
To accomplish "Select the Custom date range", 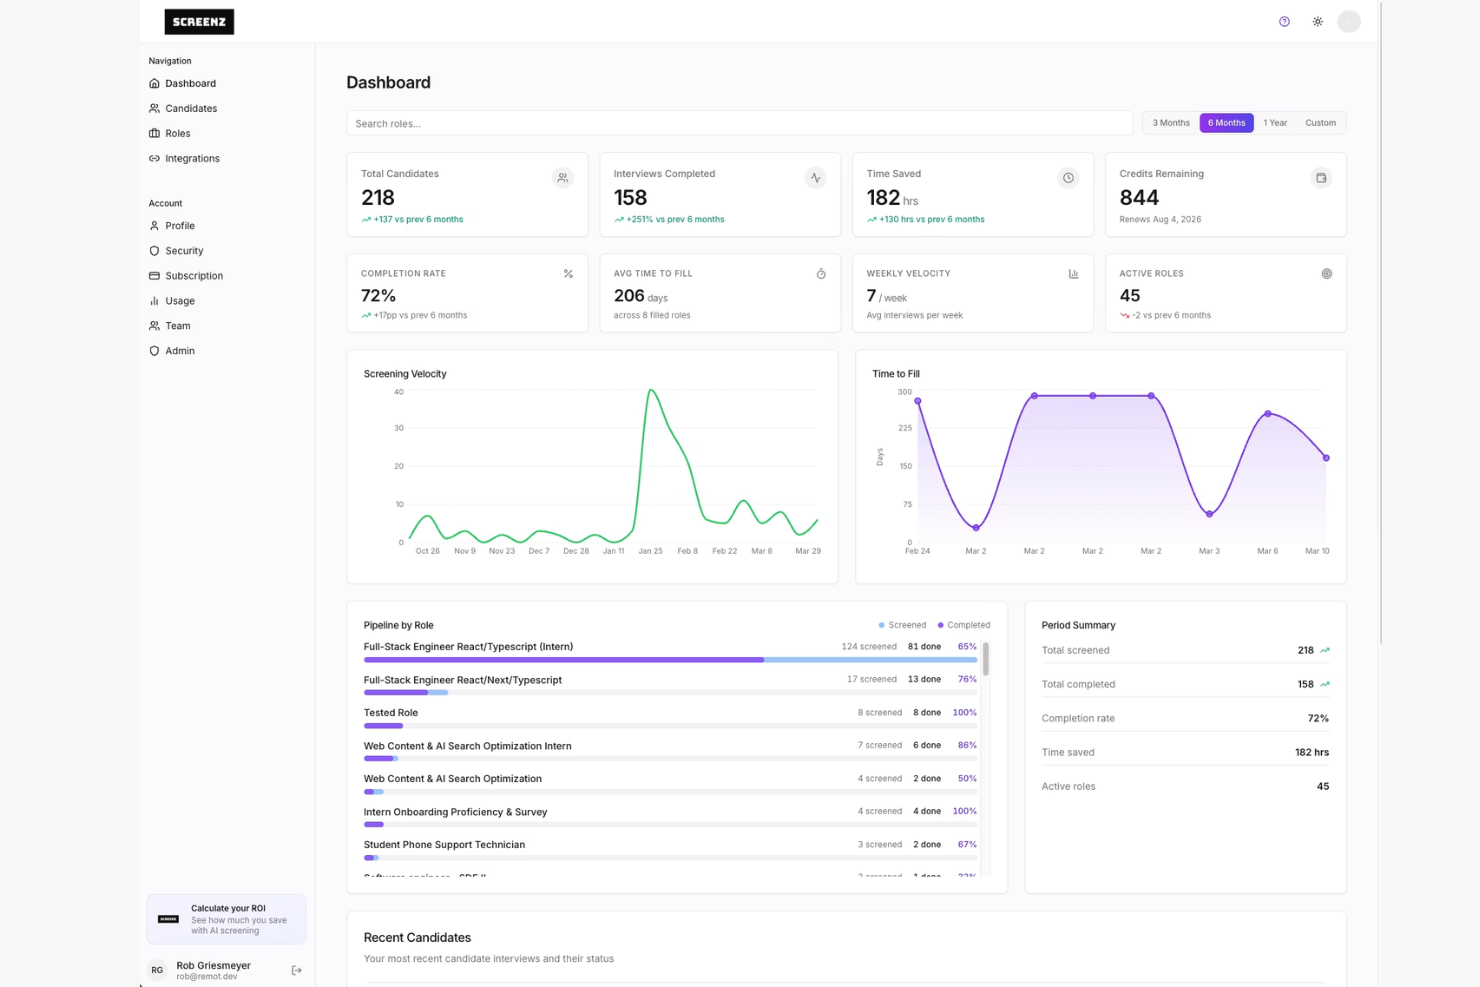I will 1320,123.
